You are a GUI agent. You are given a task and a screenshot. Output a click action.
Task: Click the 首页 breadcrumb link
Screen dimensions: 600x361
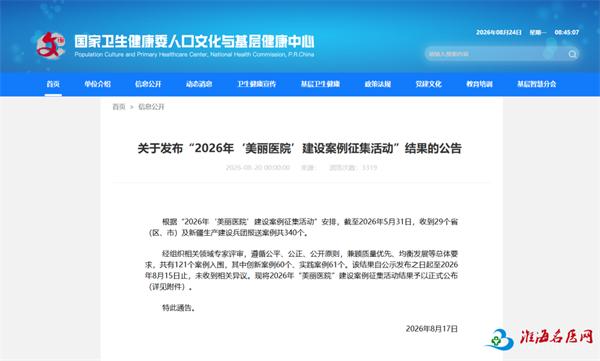119,107
